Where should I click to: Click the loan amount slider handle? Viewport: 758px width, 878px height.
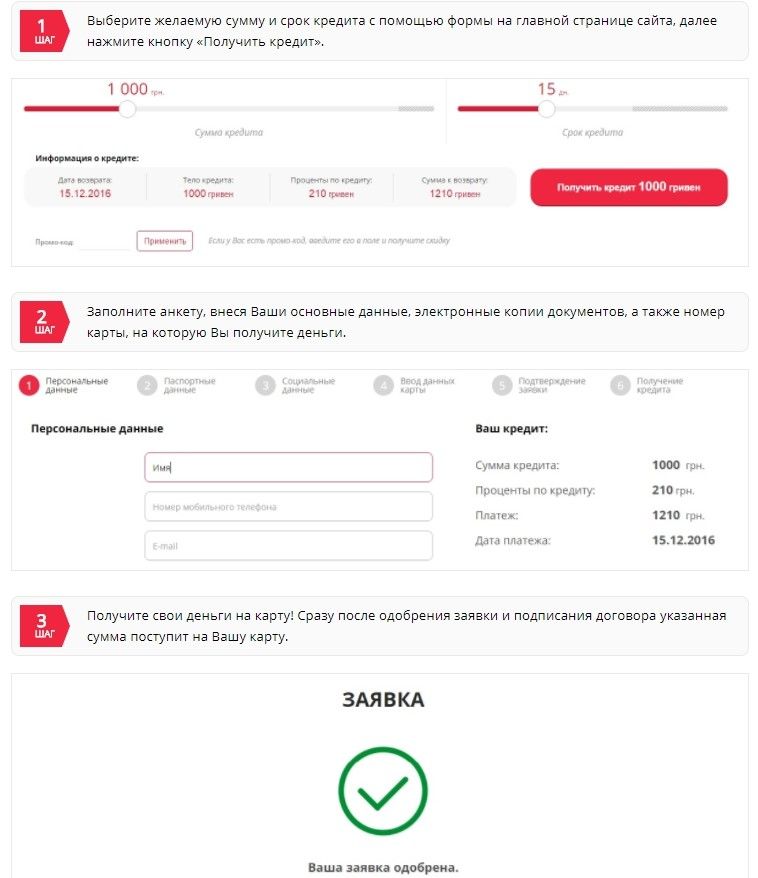point(127,109)
